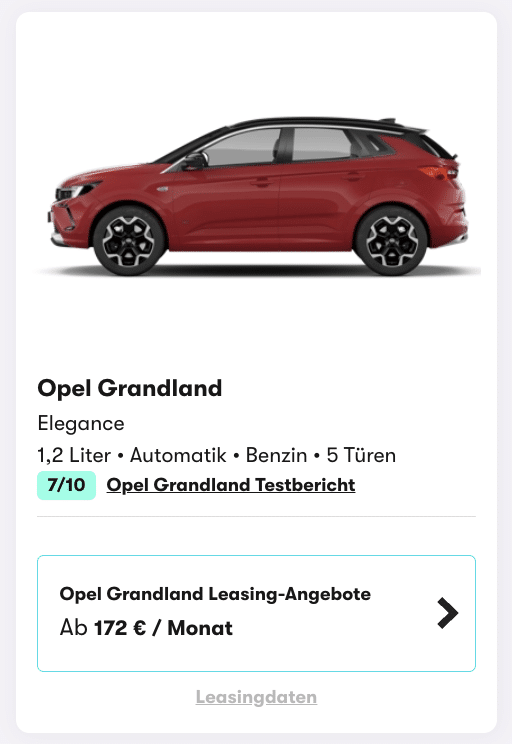Open the Opel Grandland Testbericht link
512x744 pixels.
pyautogui.click(x=231, y=485)
